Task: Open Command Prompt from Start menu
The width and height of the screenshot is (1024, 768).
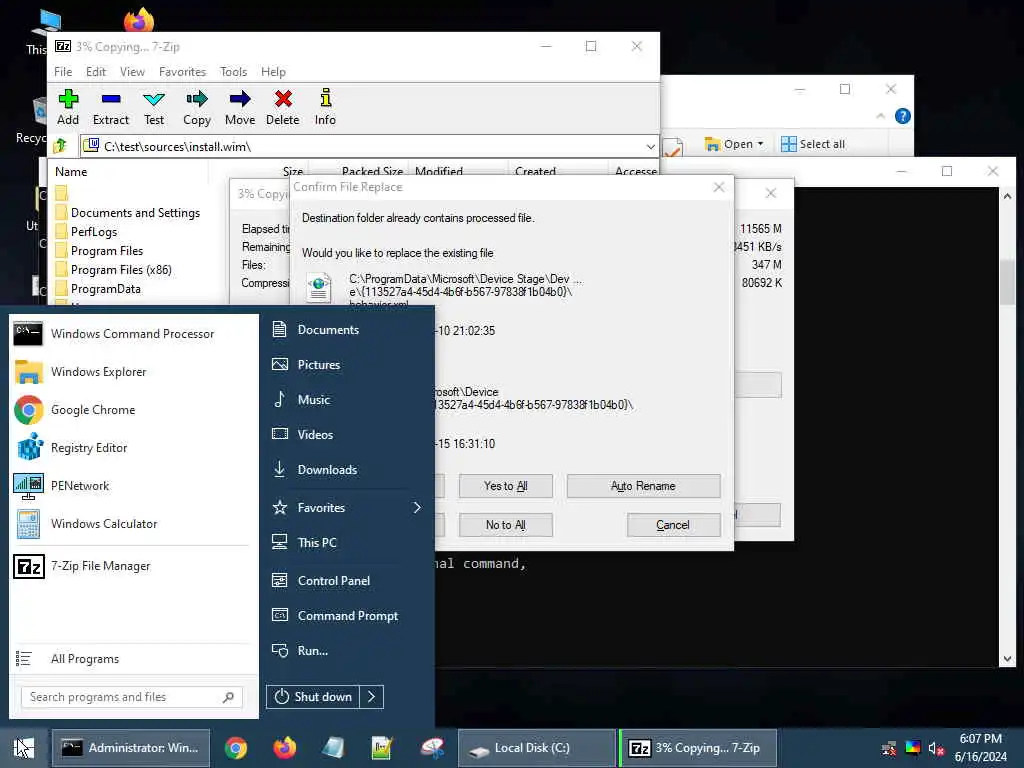Action: (346, 616)
